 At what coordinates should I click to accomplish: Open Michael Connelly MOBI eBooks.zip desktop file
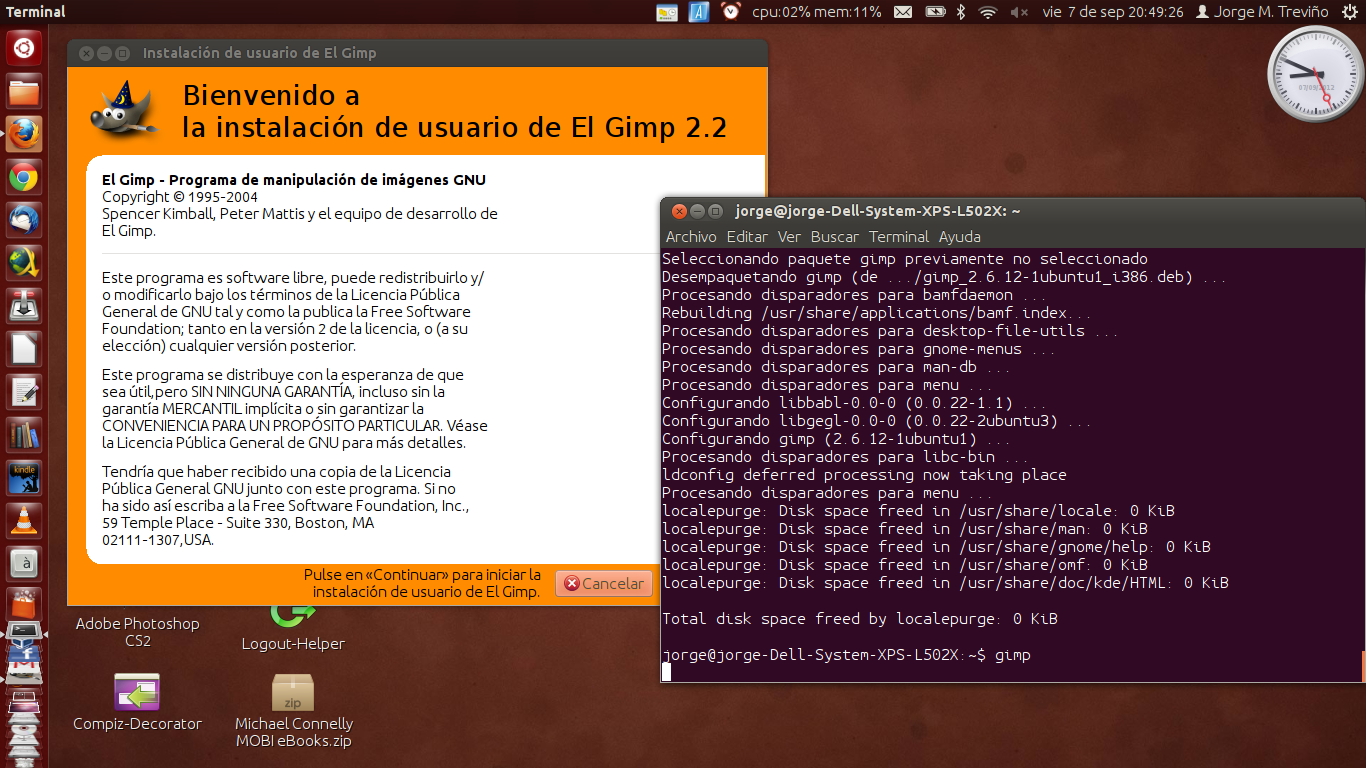(293, 692)
